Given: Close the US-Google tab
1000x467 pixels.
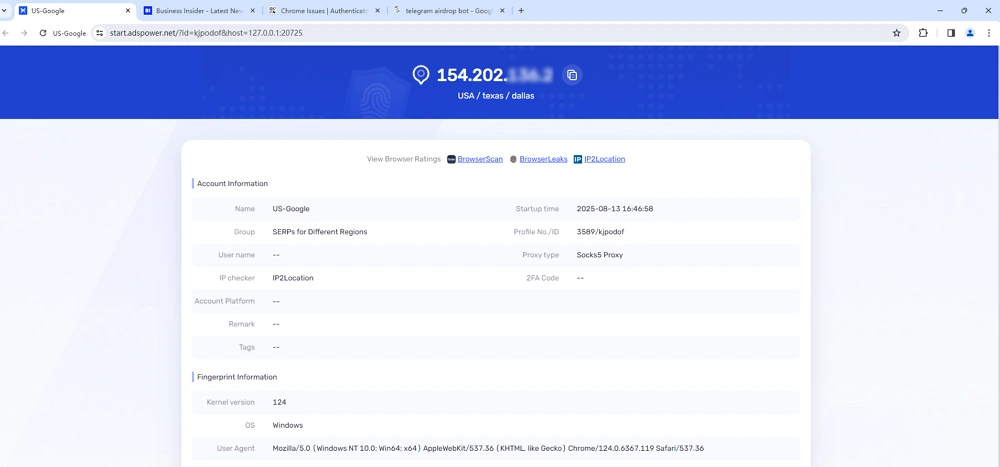Looking at the screenshot, I should pyautogui.click(x=128, y=11).
